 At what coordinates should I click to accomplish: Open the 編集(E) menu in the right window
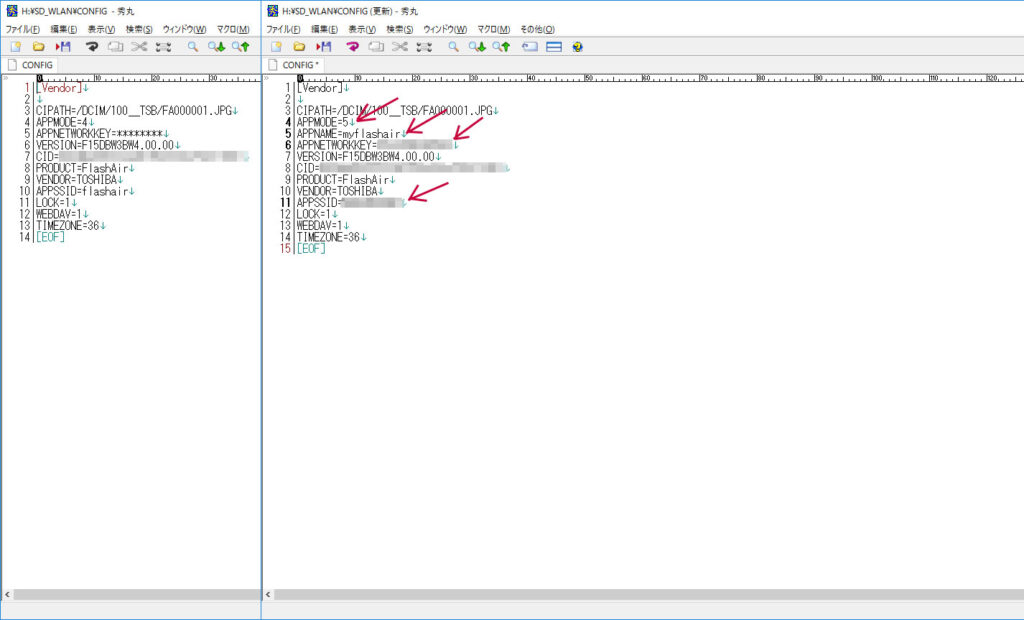[325, 29]
